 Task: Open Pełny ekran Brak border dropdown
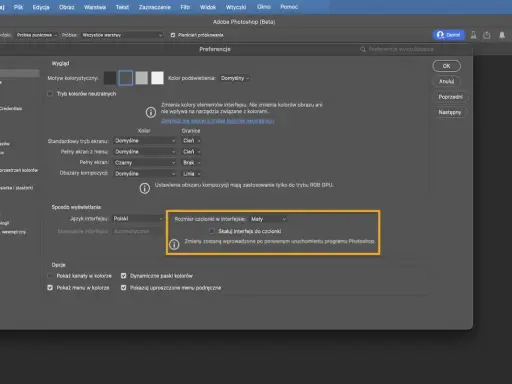click(x=191, y=163)
